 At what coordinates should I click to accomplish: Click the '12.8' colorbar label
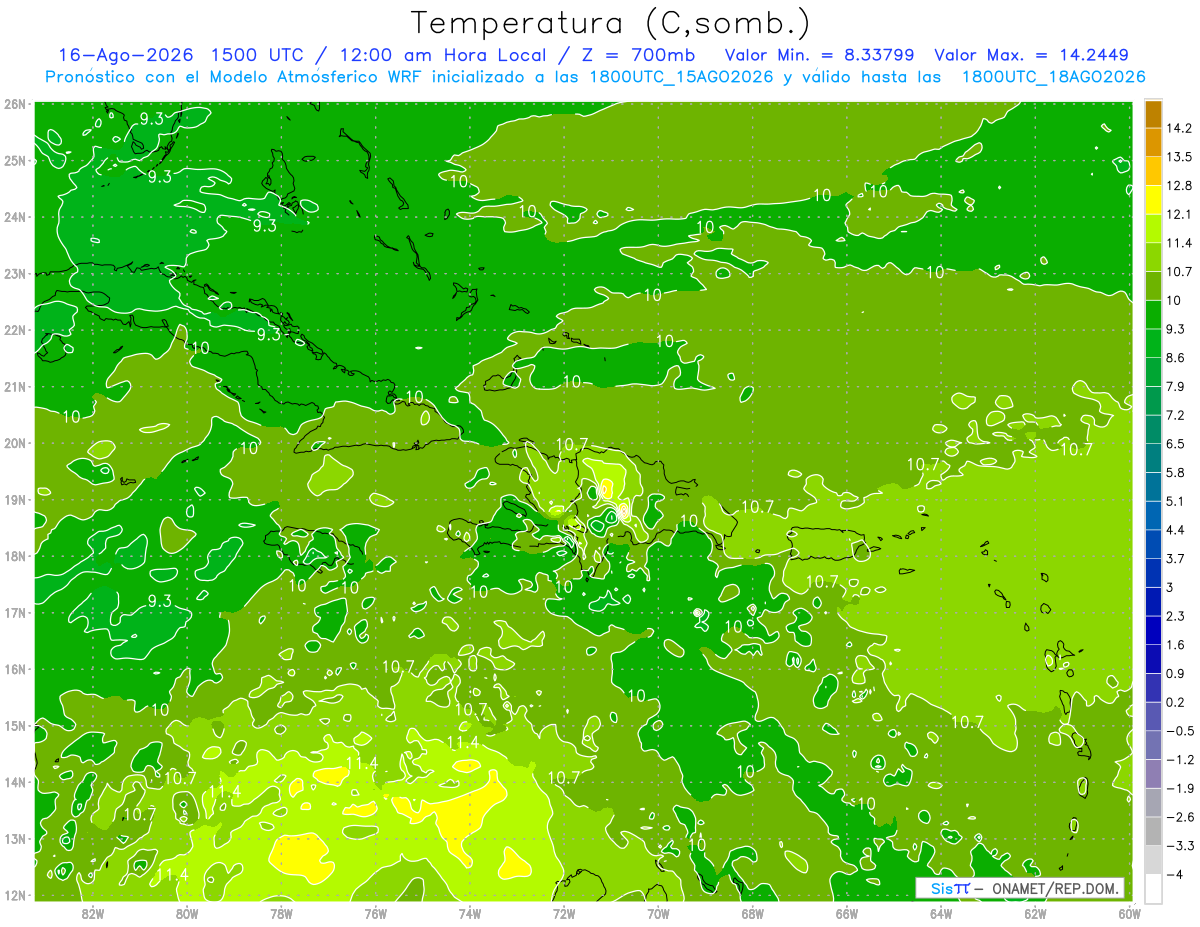pos(1179,185)
